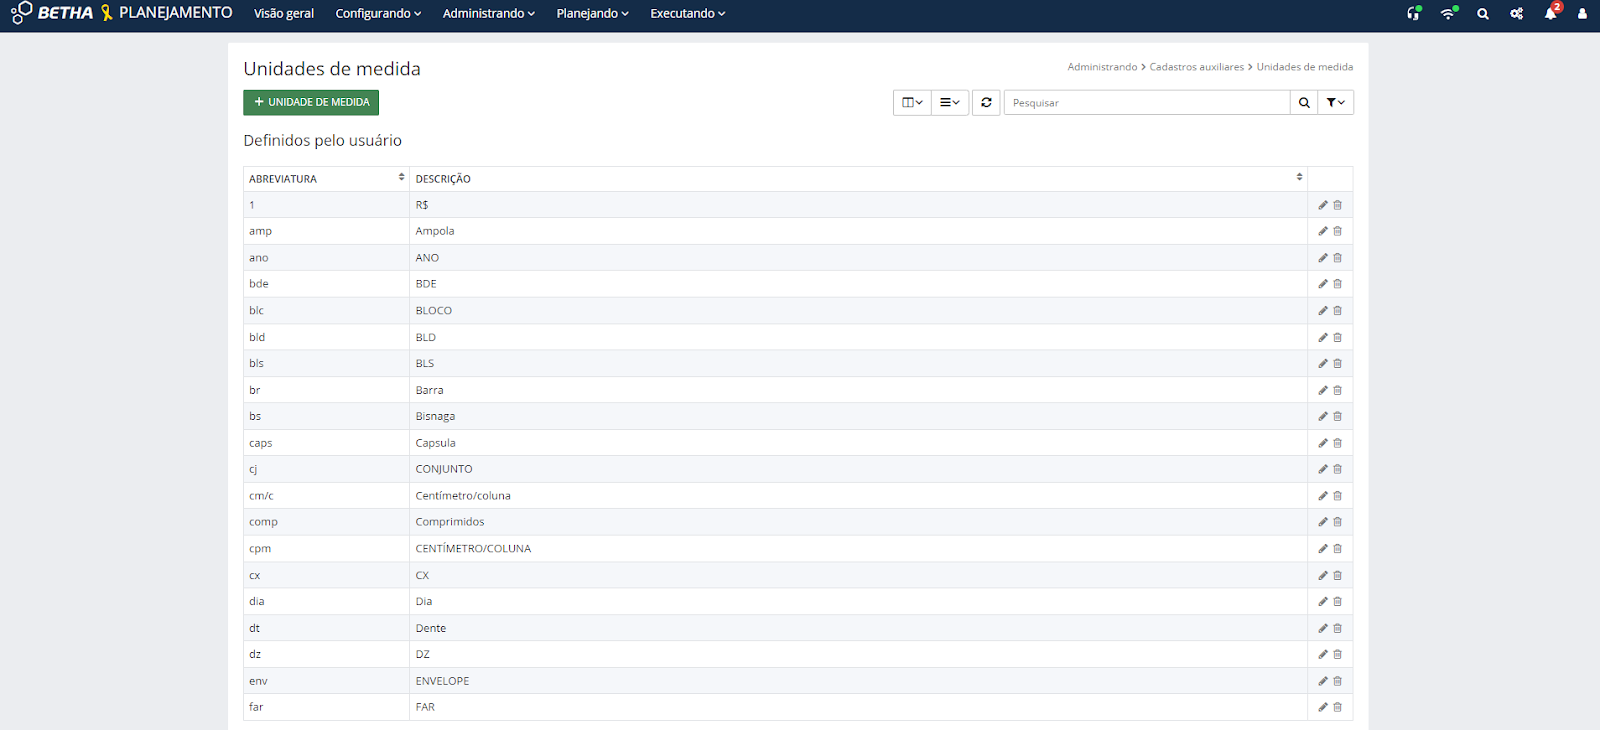The height and width of the screenshot is (730, 1600).
Task: Expand the Executando menu
Action: 688,14
